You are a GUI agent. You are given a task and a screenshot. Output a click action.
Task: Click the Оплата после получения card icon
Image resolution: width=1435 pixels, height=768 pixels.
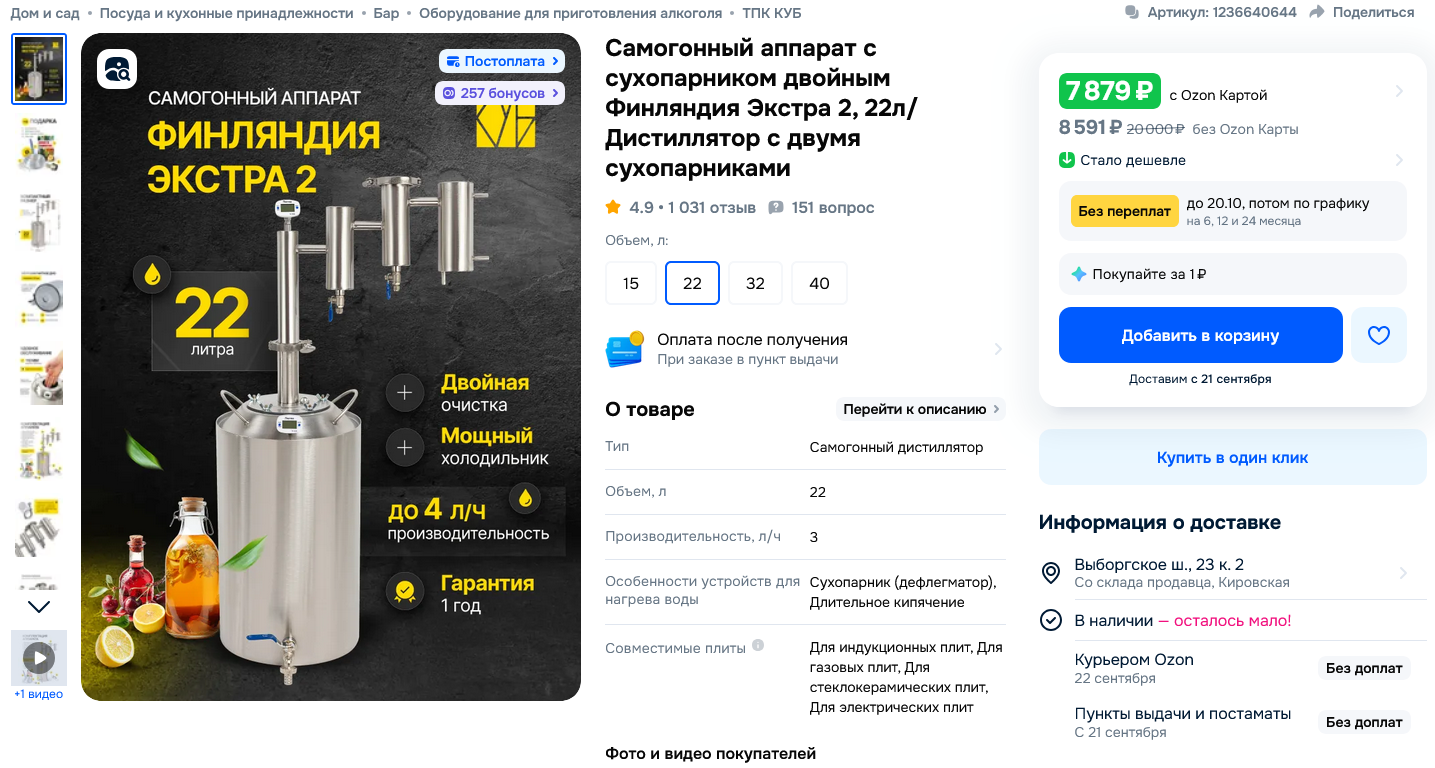tap(625, 349)
